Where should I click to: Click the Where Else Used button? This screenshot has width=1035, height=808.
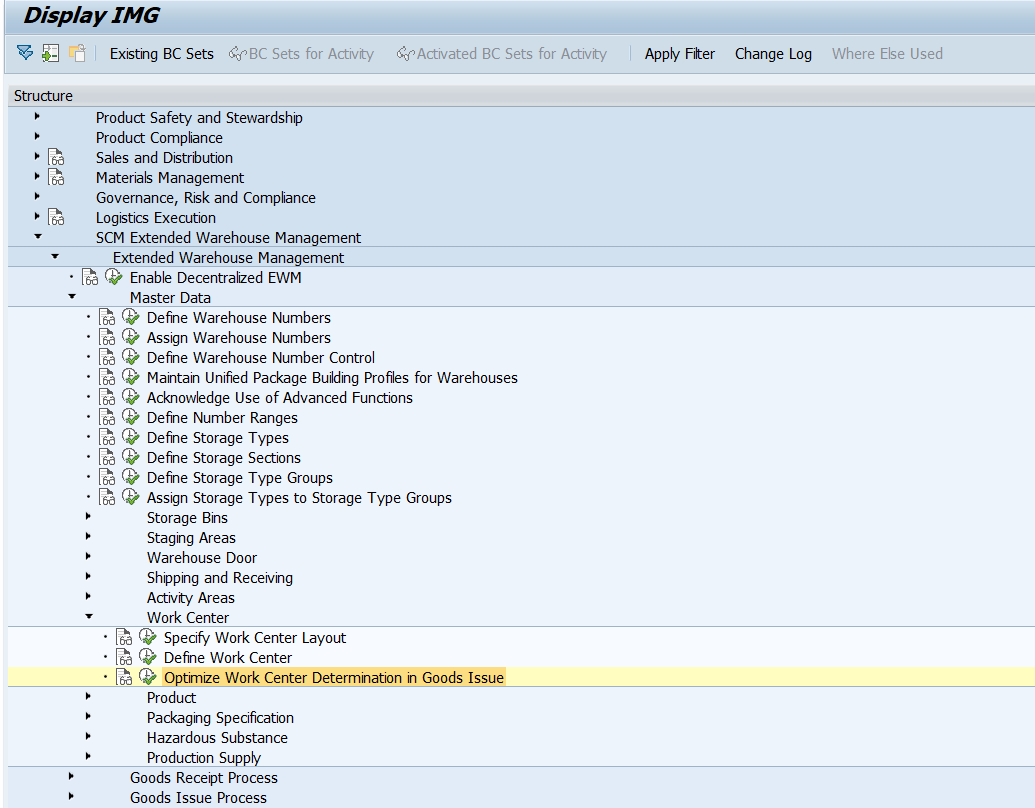886,53
